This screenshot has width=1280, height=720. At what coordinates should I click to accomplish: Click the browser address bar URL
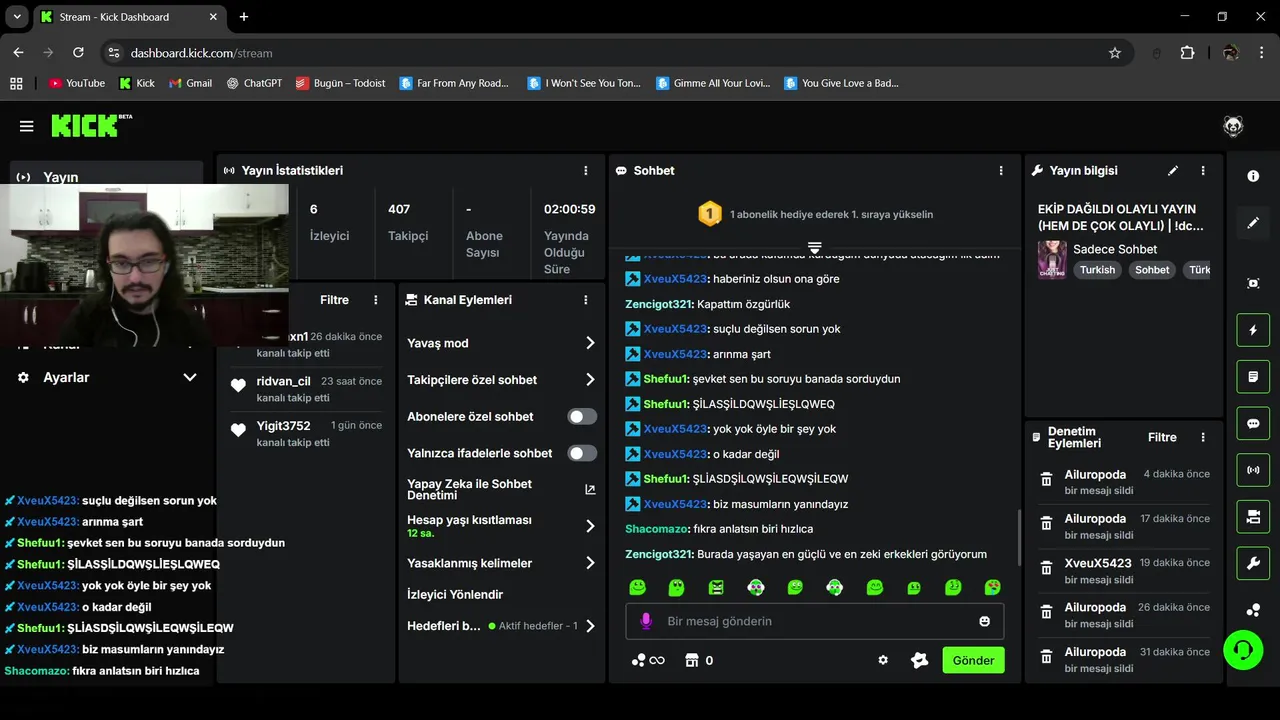201,53
